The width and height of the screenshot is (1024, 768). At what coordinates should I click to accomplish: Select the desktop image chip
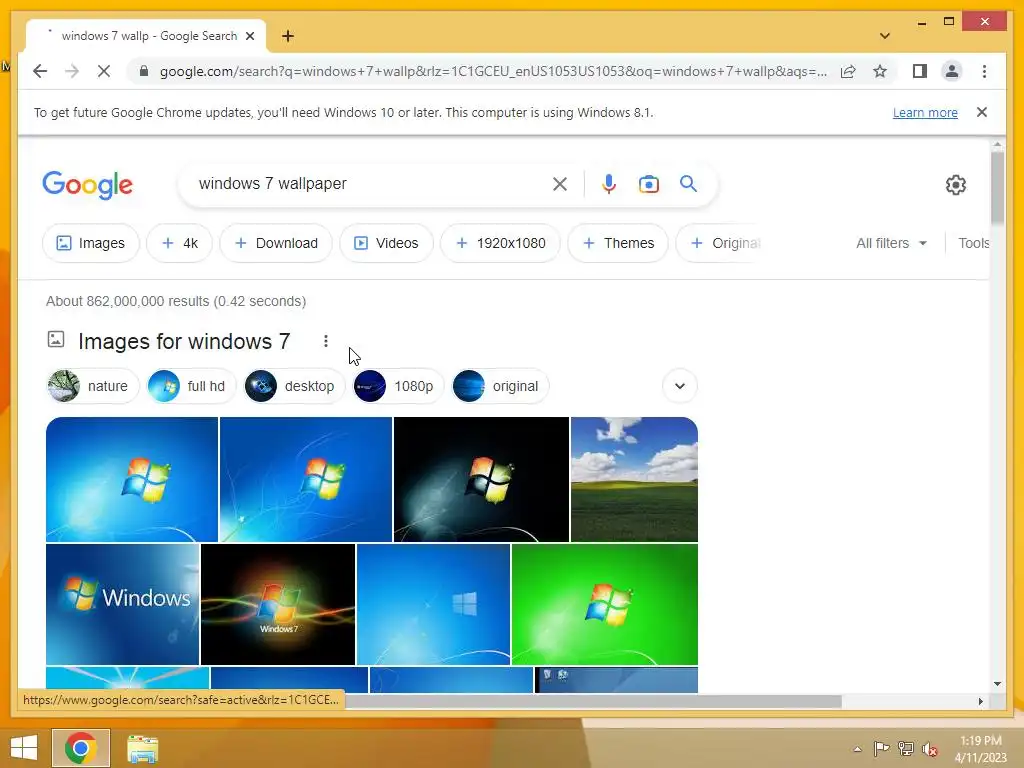(294, 386)
